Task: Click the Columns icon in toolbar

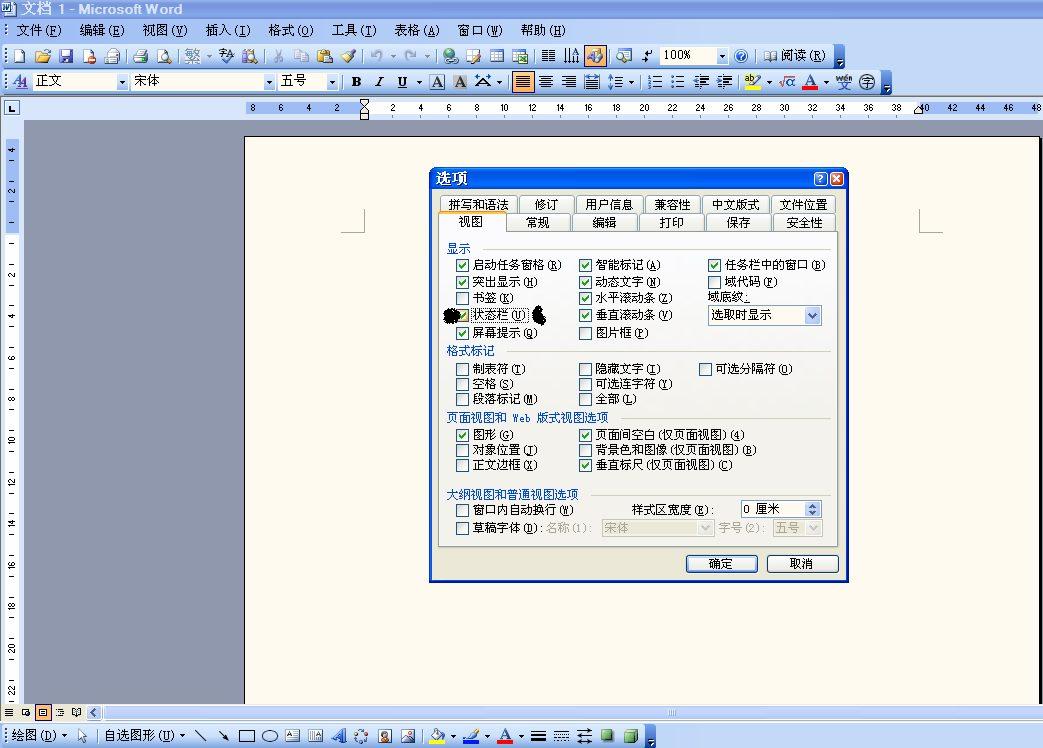Action: coord(548,56)
